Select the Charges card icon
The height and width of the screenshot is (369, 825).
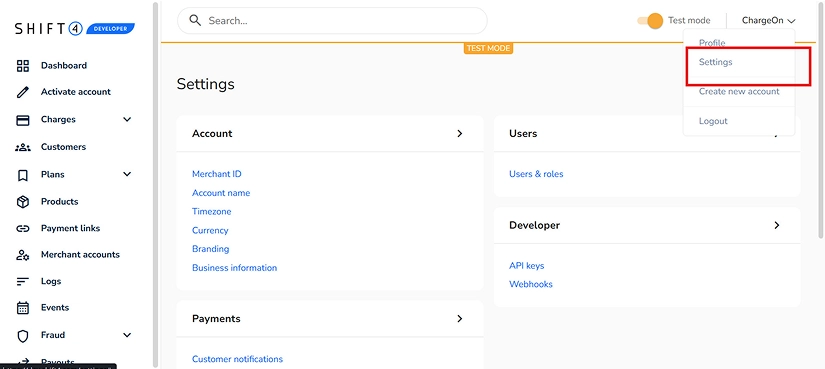(23, 120)
